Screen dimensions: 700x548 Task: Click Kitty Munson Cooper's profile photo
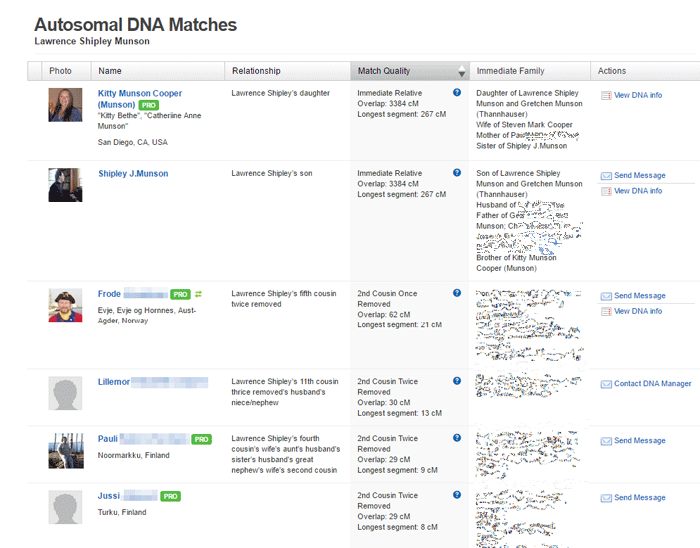coord(65,105)
